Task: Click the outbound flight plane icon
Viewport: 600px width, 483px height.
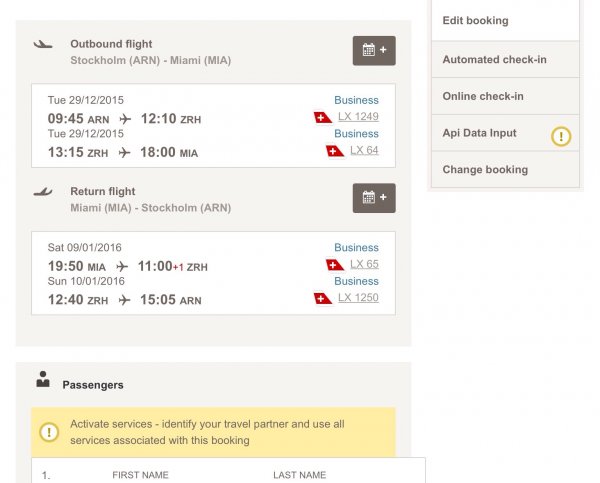Action: pyautogui.click(x=43, y=44)
